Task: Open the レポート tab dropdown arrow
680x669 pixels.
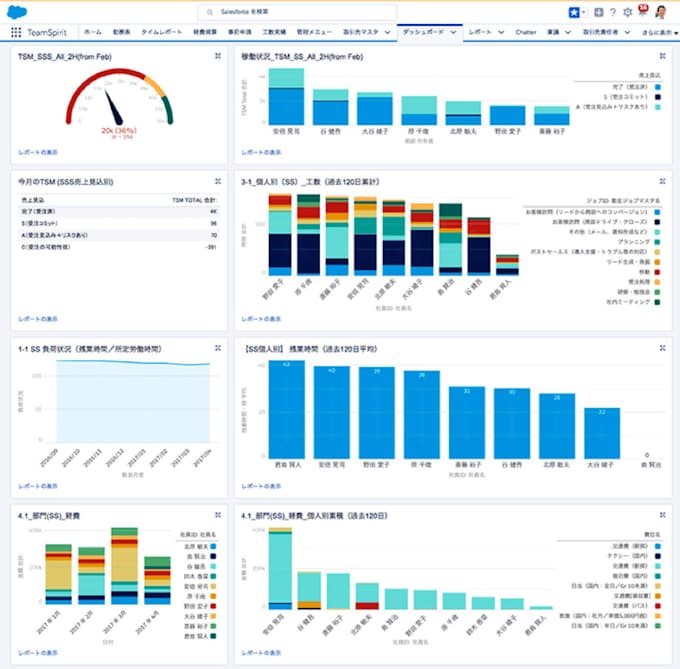Action: pyautogui.click(x=500, y=33)
